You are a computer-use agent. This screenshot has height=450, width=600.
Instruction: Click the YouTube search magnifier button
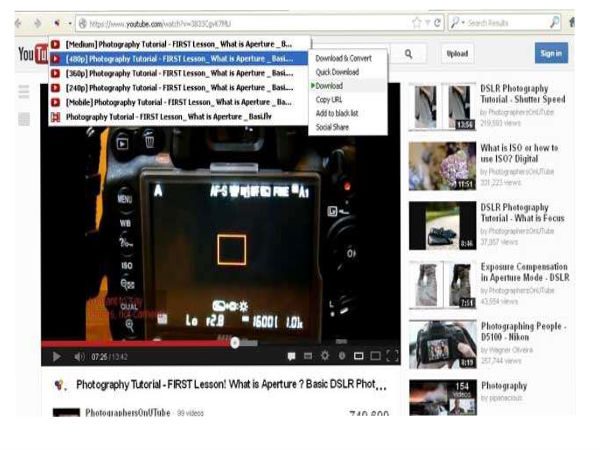click(409, 54)
